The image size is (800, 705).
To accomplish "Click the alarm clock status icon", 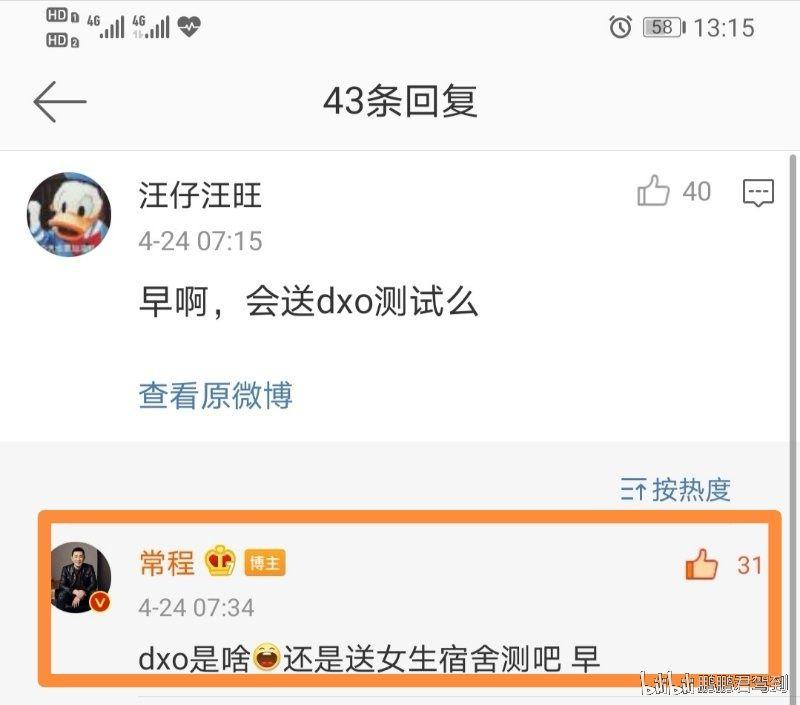I will coord(620,27).
